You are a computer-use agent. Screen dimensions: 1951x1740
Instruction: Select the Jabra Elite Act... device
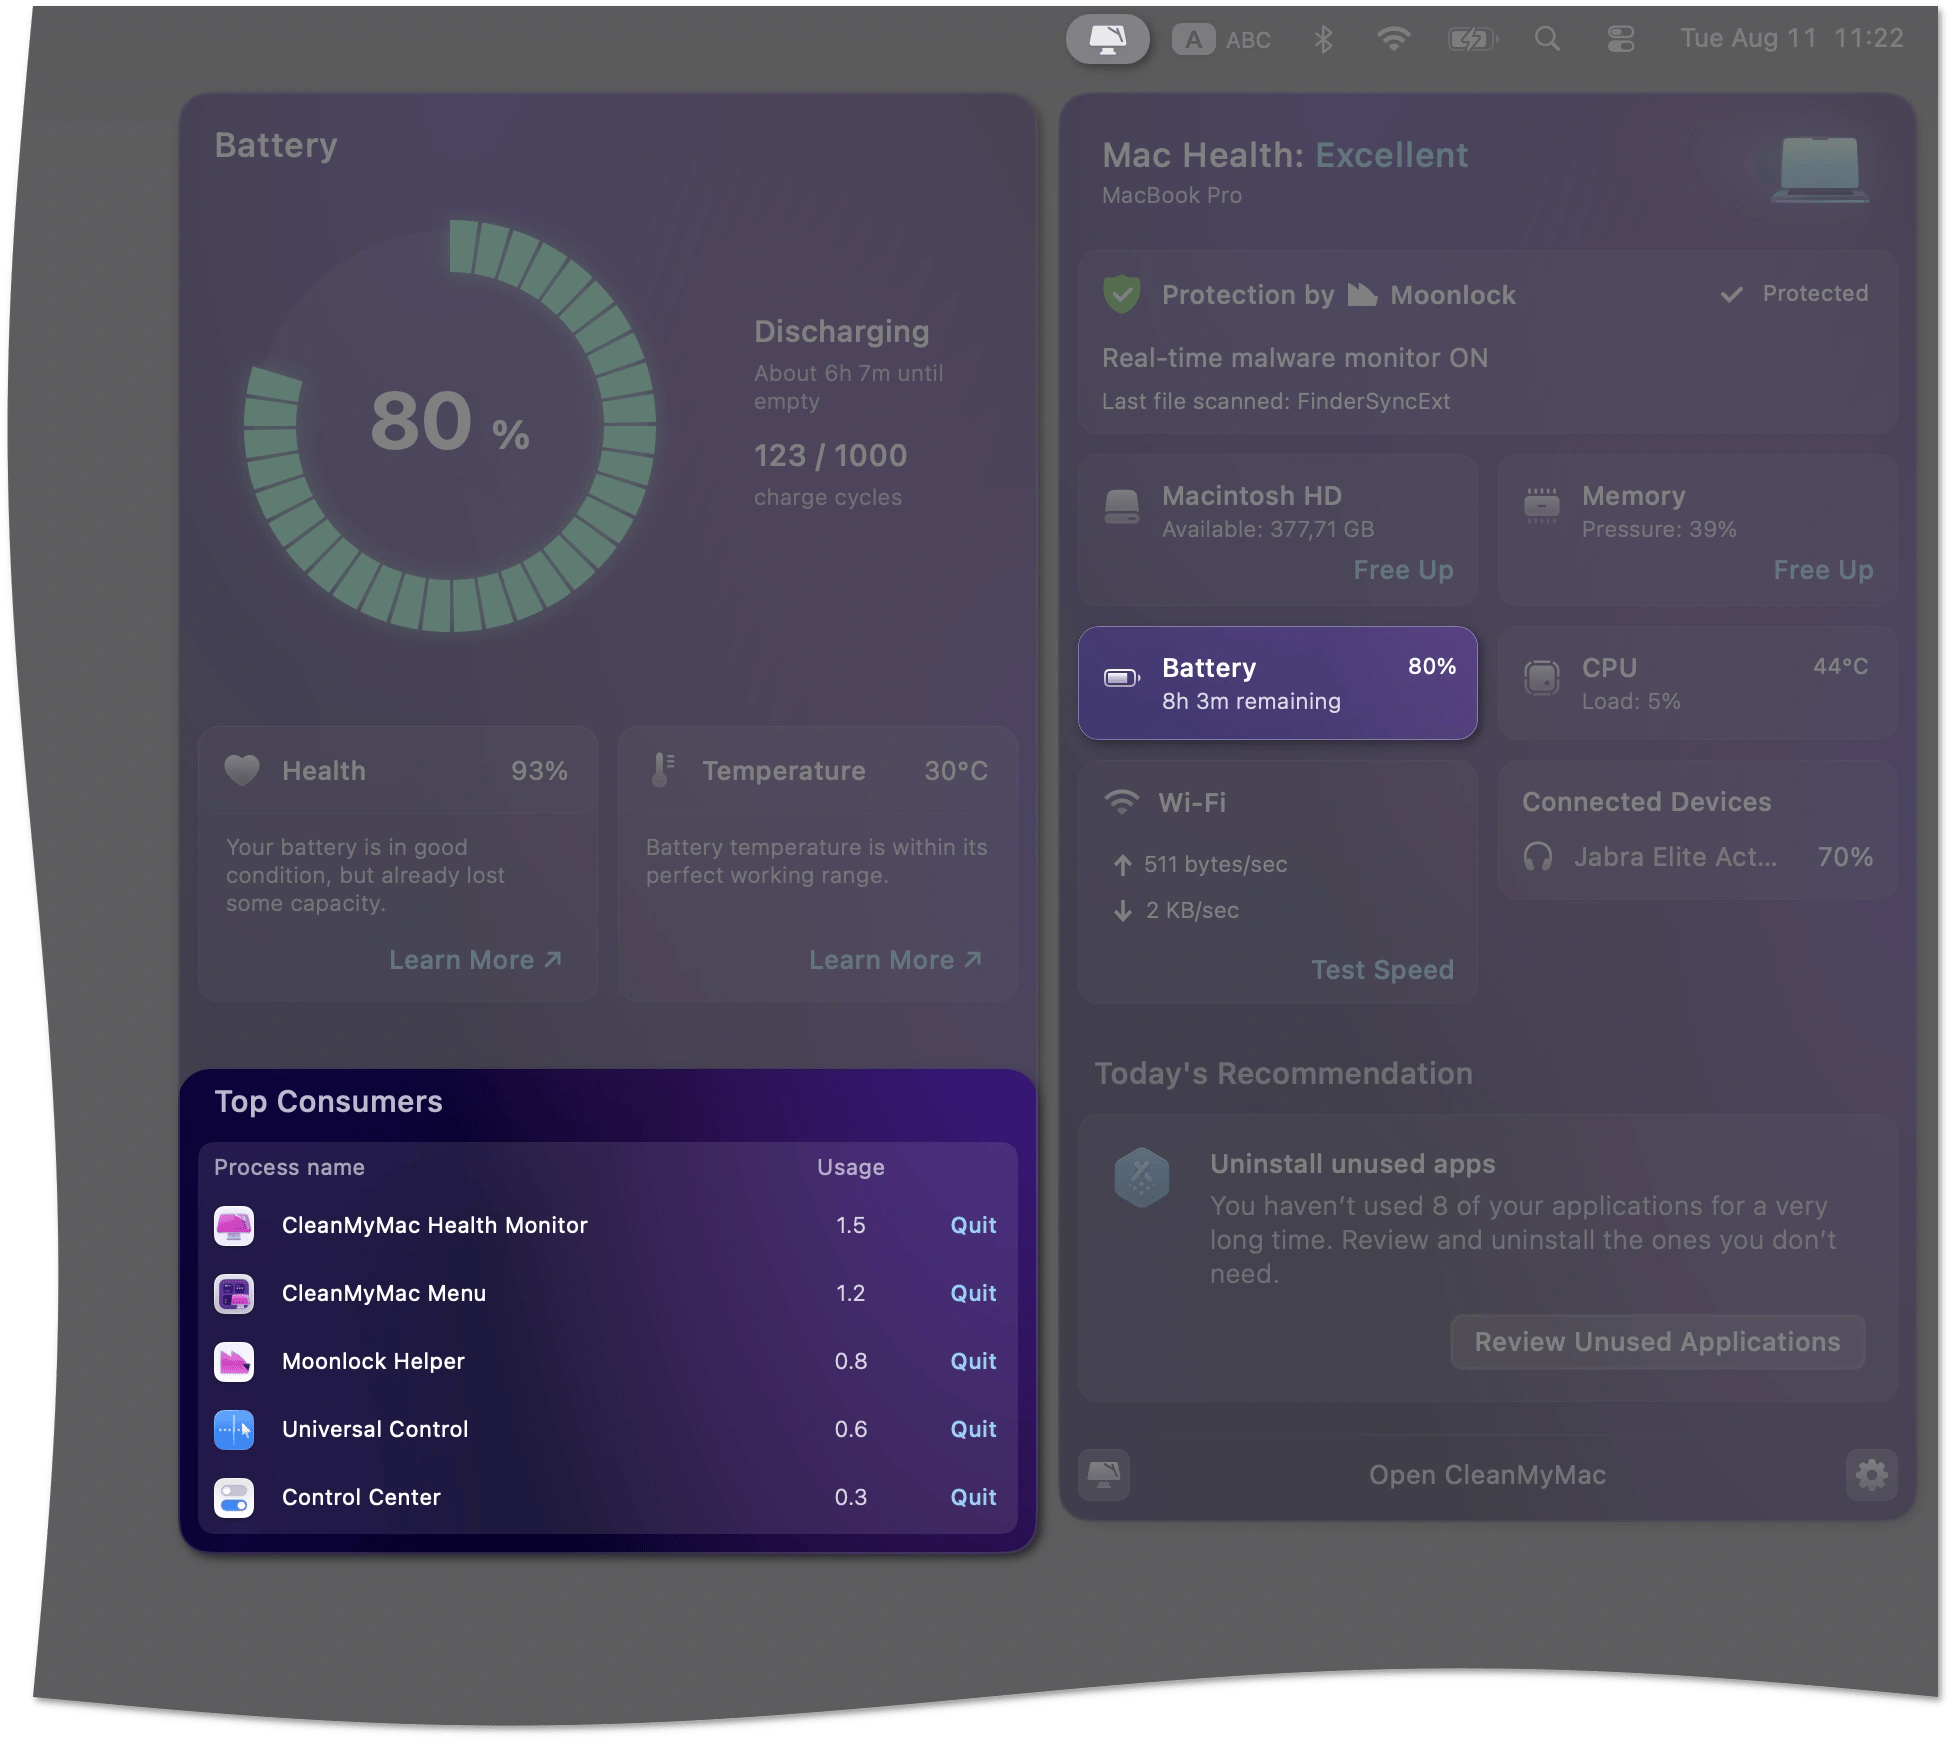coord(1697,857)
